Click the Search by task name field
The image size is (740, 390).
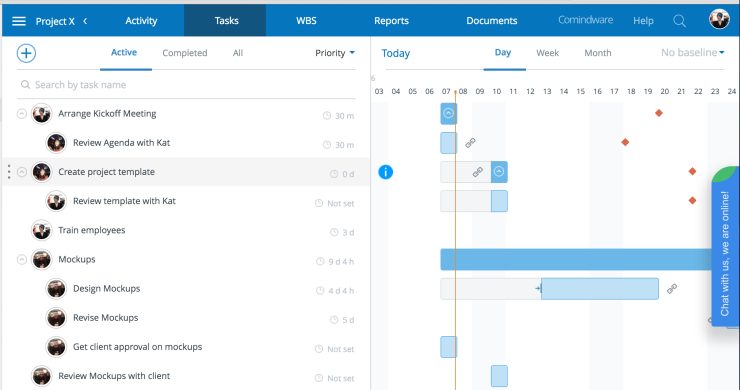point(186,85)
